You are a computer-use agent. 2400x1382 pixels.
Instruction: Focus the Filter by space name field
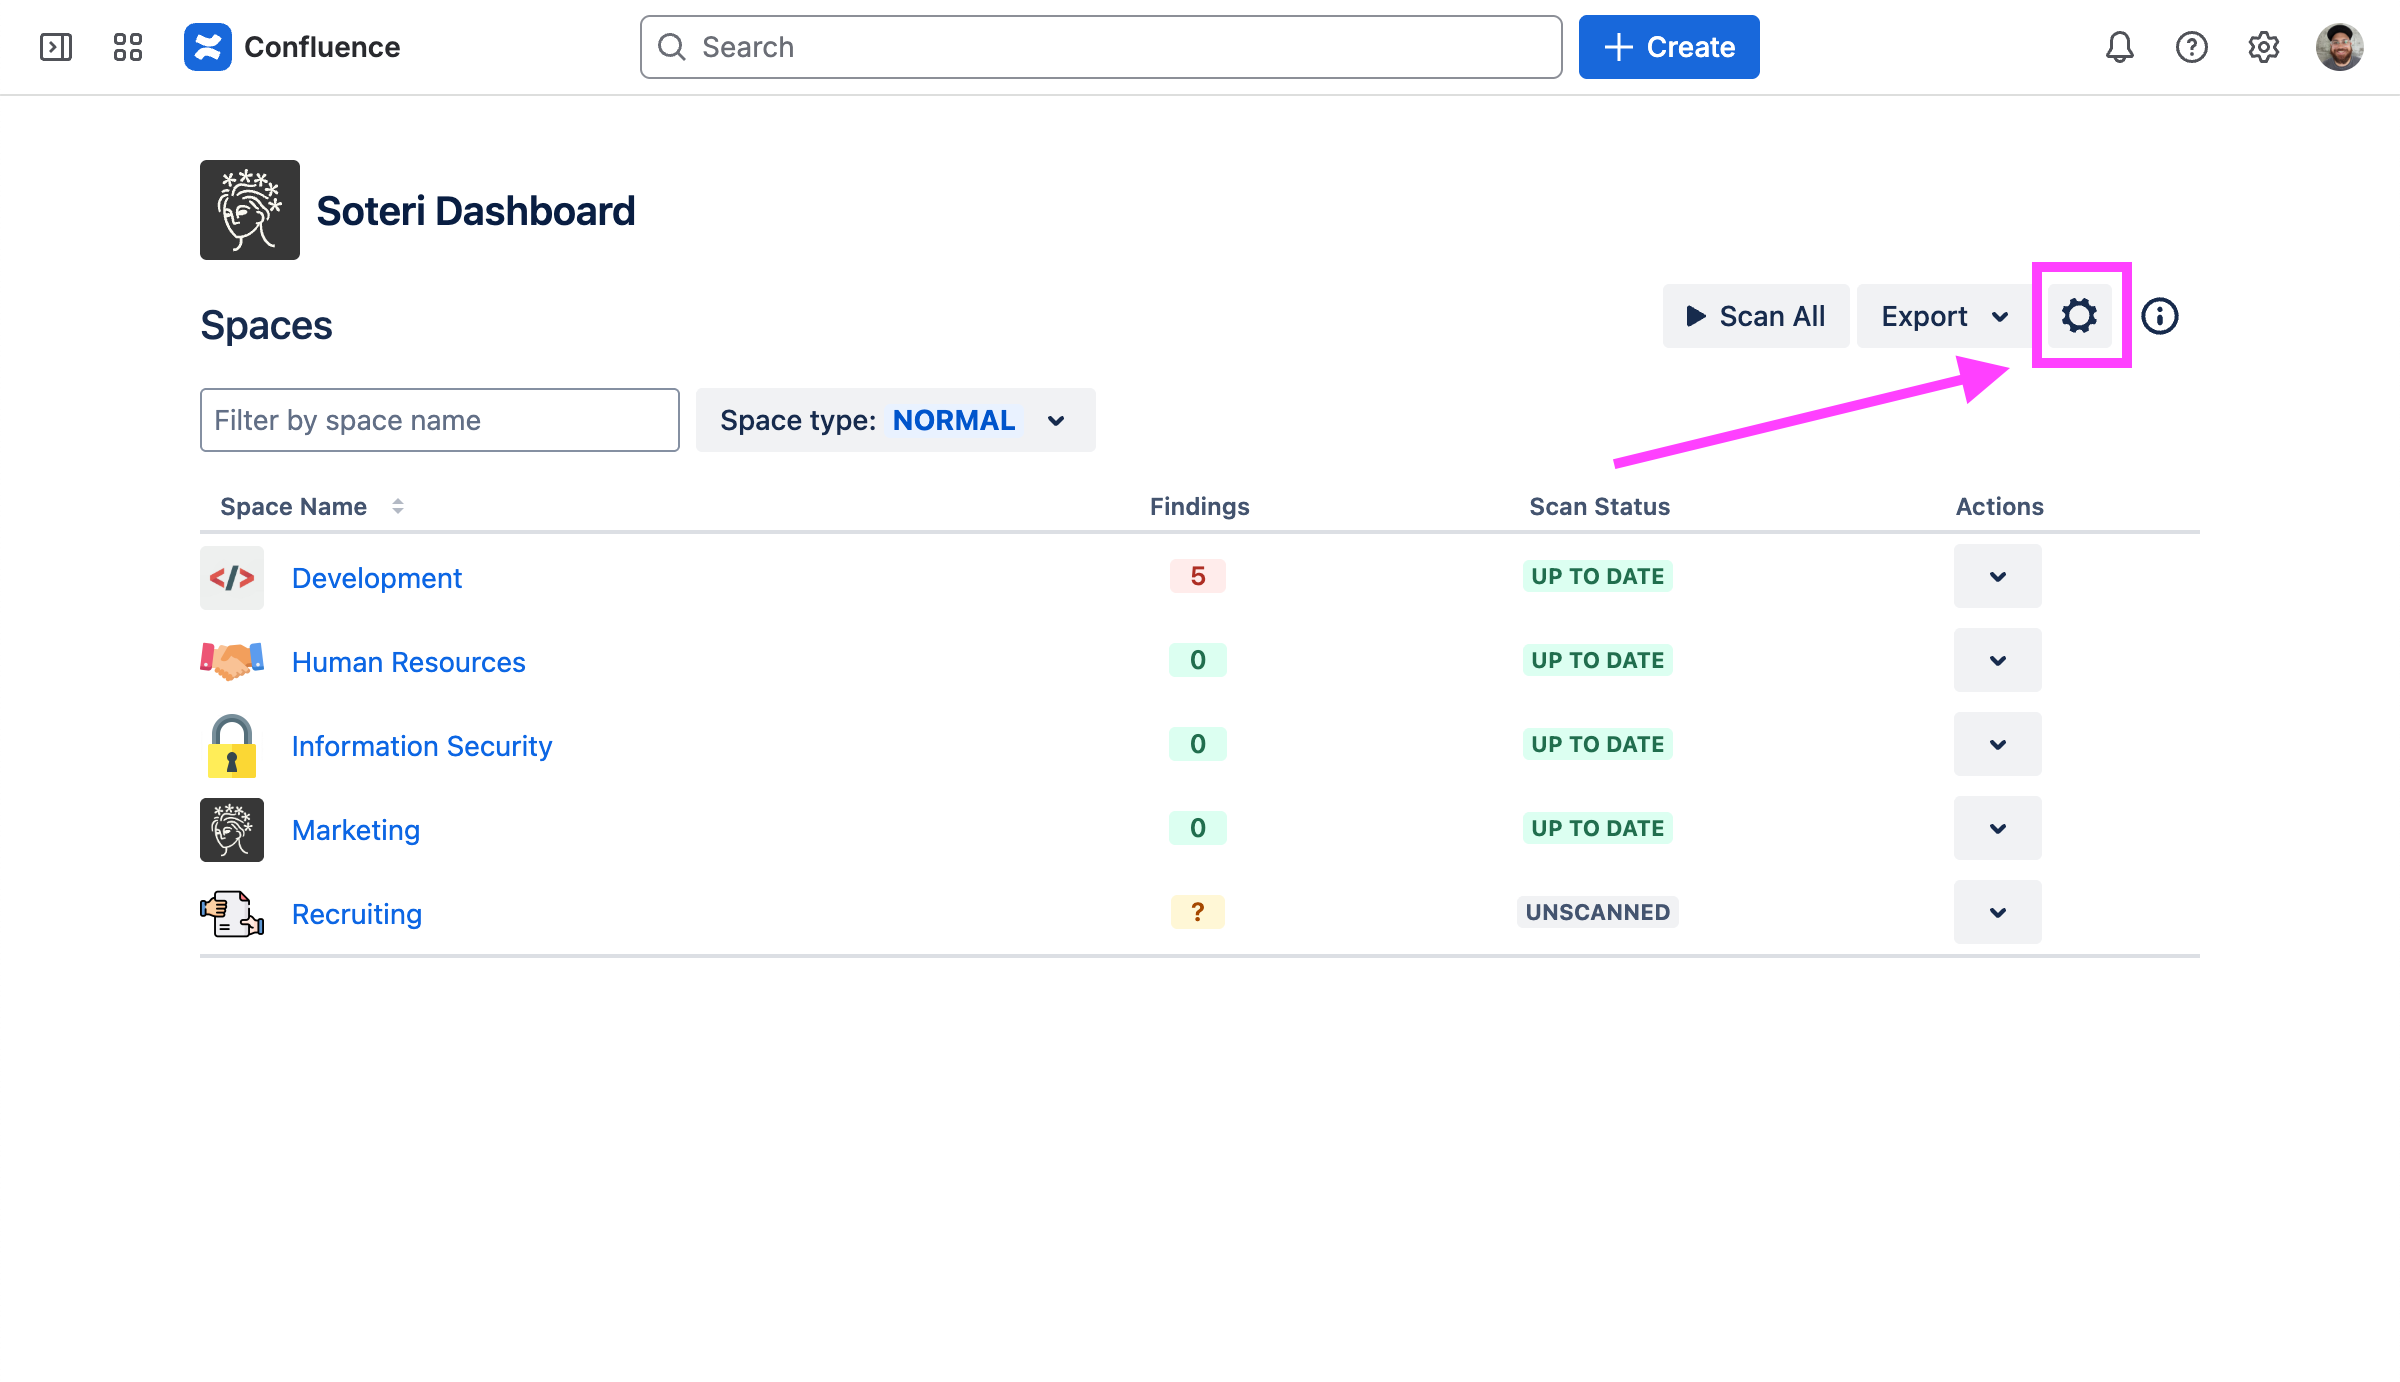coord(439,420)
